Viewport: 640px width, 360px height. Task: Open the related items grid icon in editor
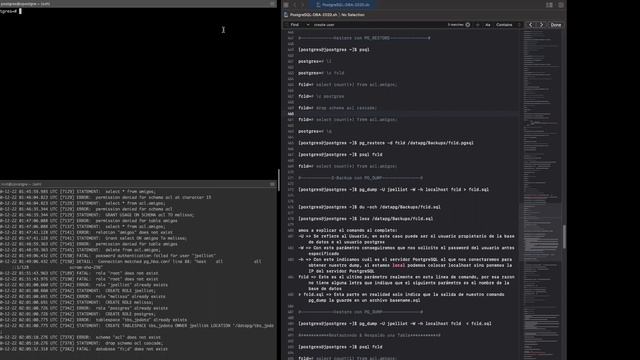pos(286,5)
